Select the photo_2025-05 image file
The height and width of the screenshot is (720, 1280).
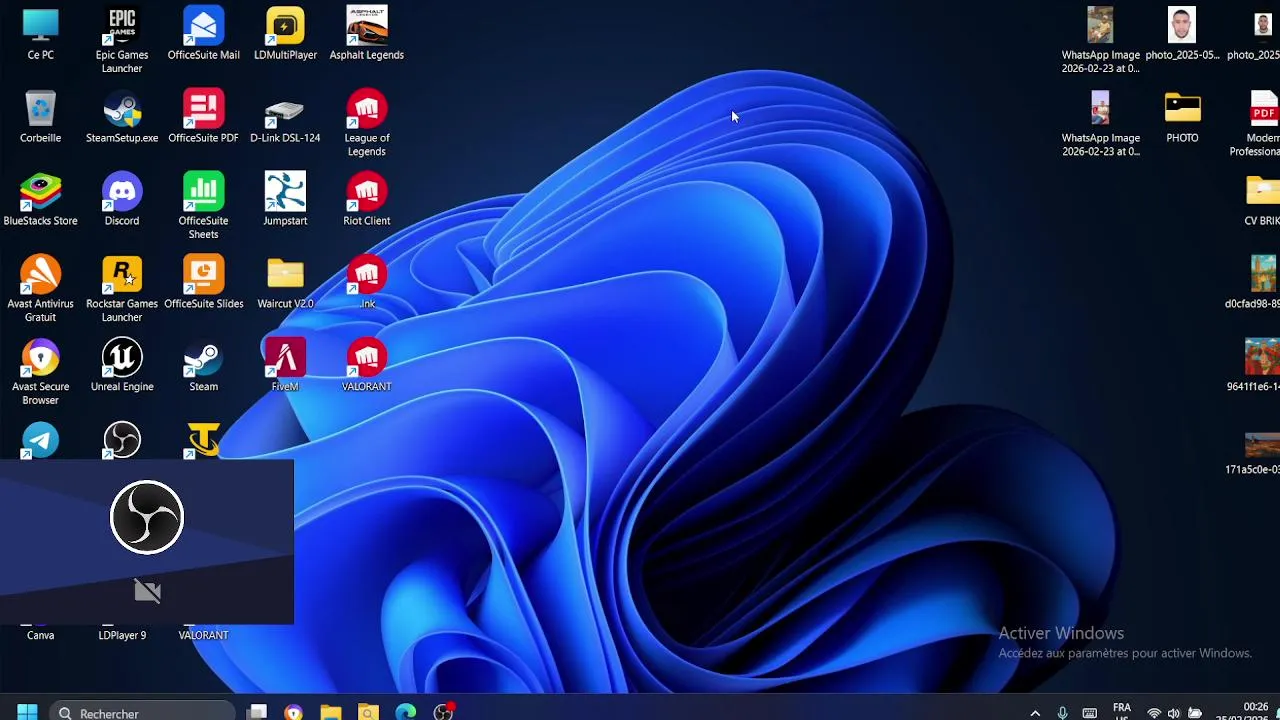click(x=1182, y=35)
